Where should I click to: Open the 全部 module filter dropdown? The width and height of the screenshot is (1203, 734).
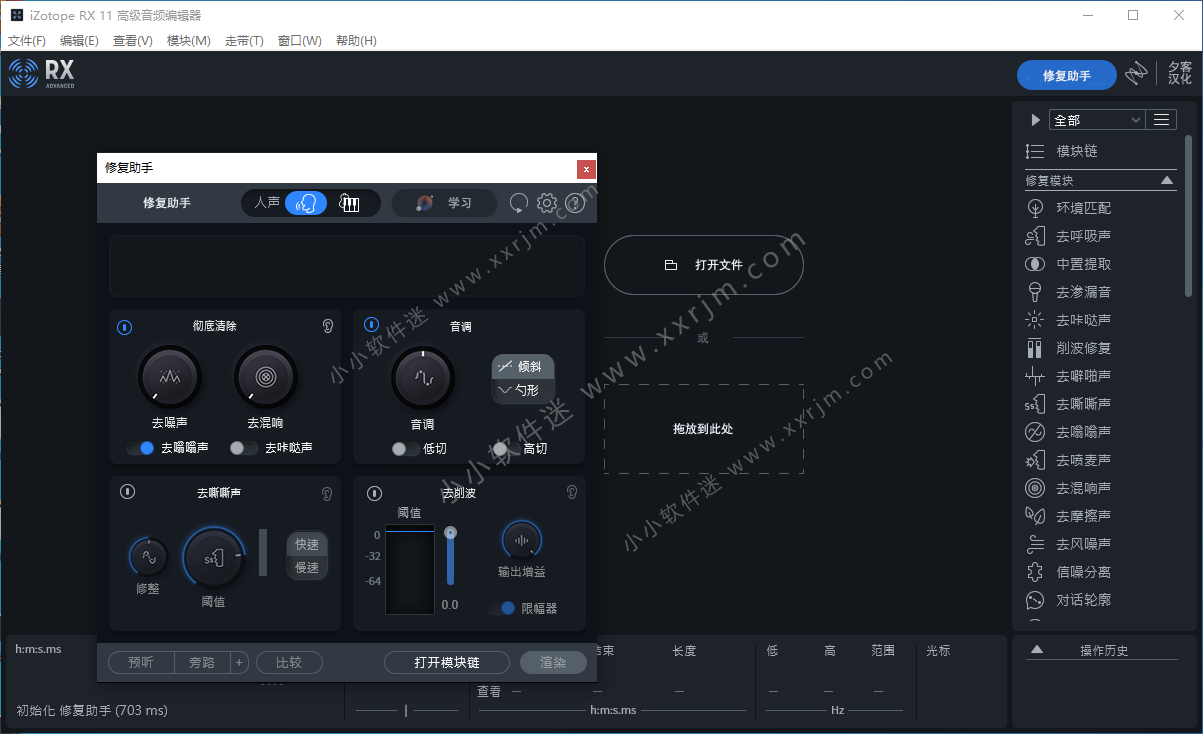[1097, 120]
